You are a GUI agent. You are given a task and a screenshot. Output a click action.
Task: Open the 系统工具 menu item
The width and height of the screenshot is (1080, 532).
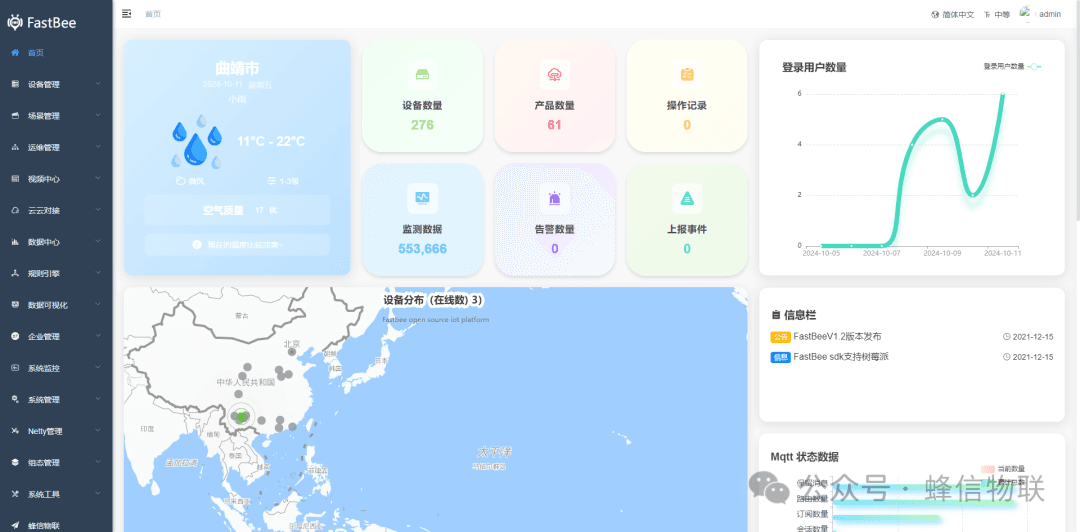pyautogui.click(x=56, y=494)
